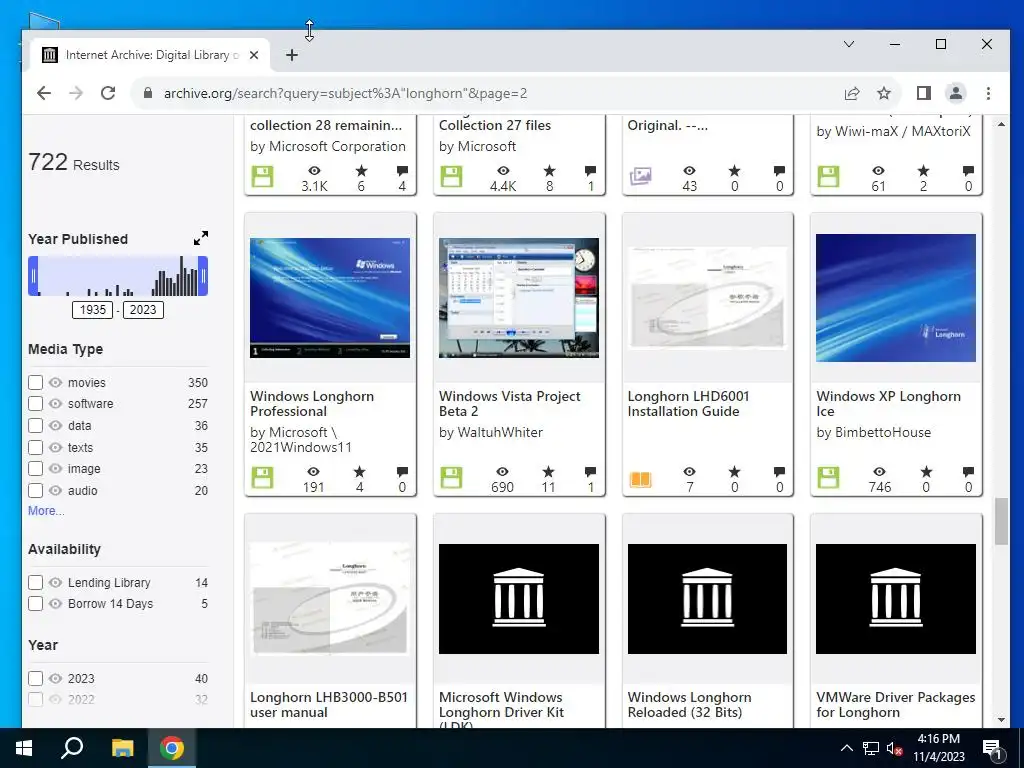Click favorites star on Windows Vista Project Beta 2

[548, 472]
